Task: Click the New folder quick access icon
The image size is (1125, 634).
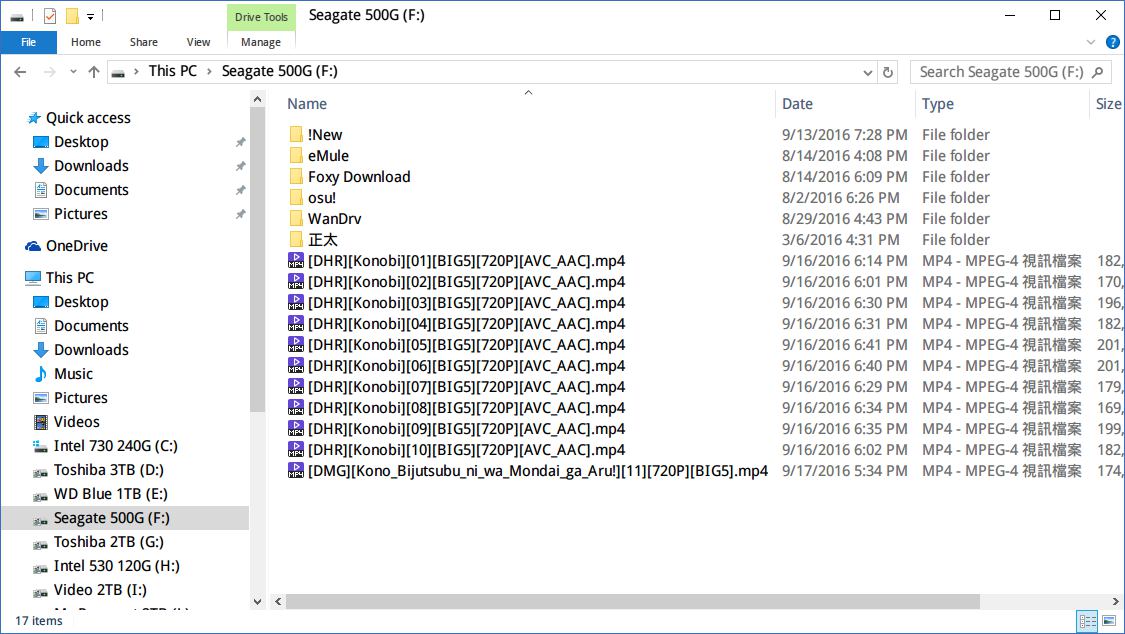Action: [72, 16]
